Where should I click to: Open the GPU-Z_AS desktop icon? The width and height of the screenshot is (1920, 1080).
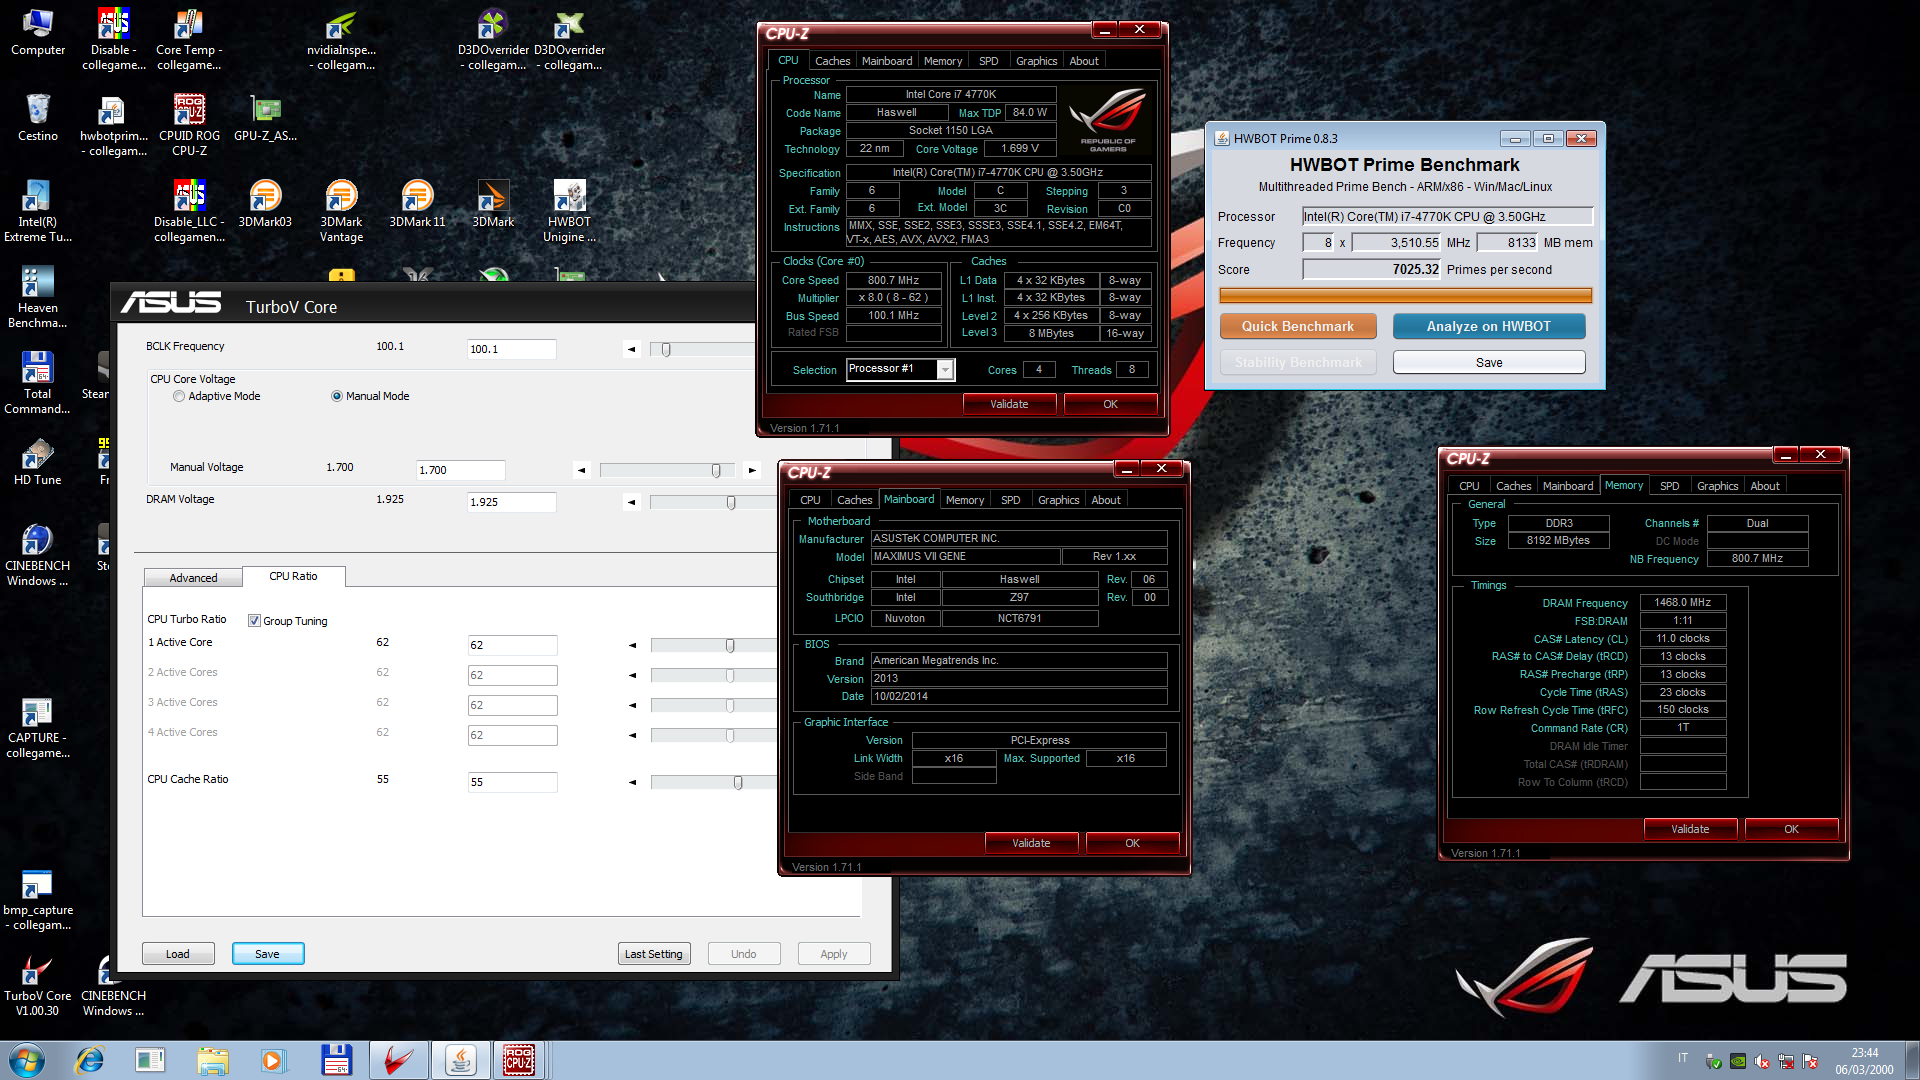(265, 118)
